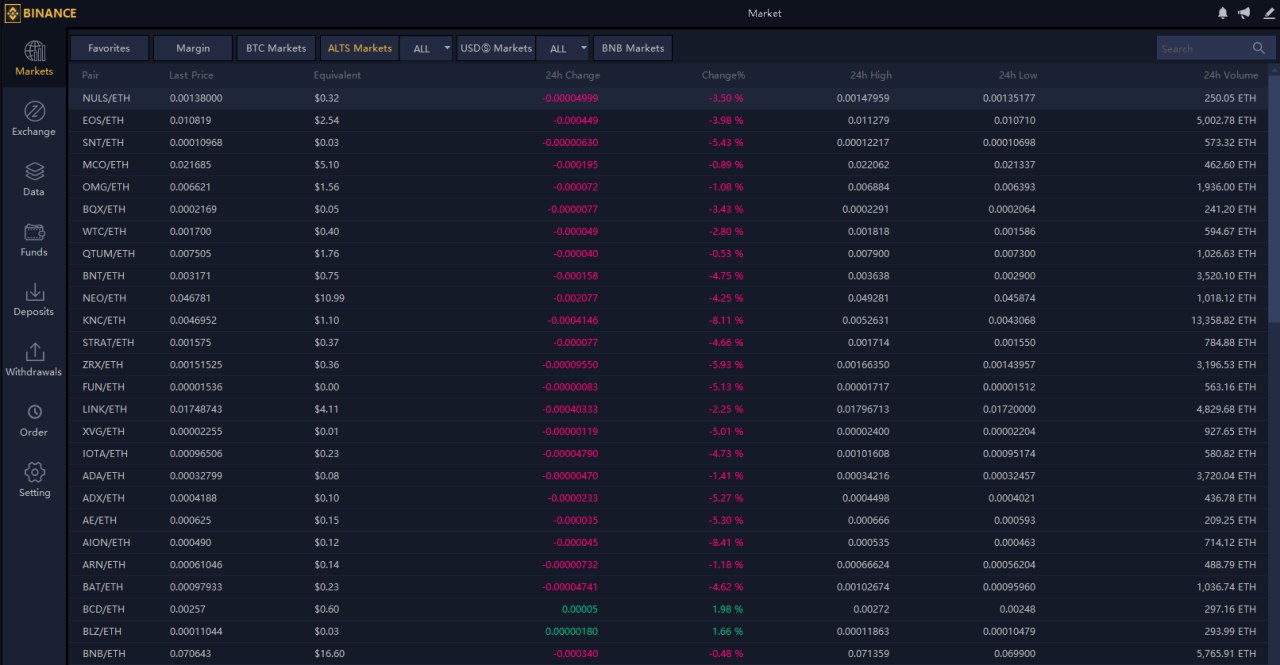
Task: Click the notification bell icon
Action: 1222,13
